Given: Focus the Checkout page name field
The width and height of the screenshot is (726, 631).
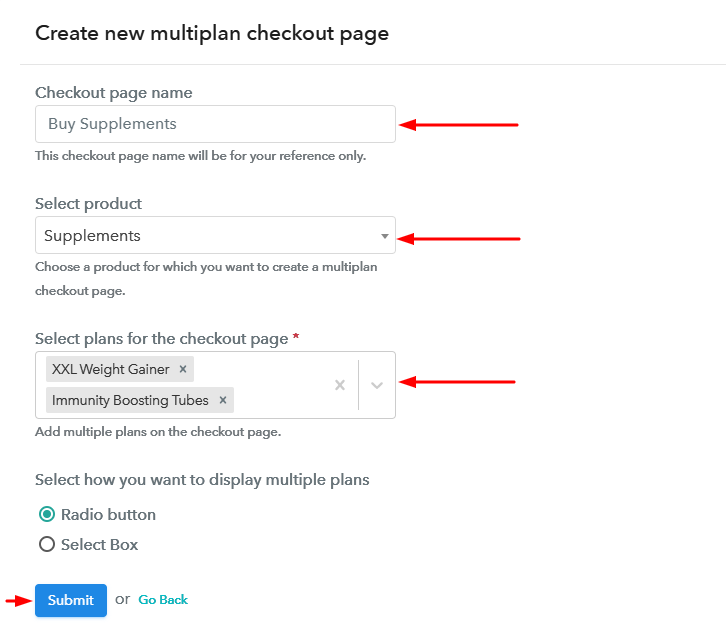Looking at the screenshot, I should click(215, 124).
